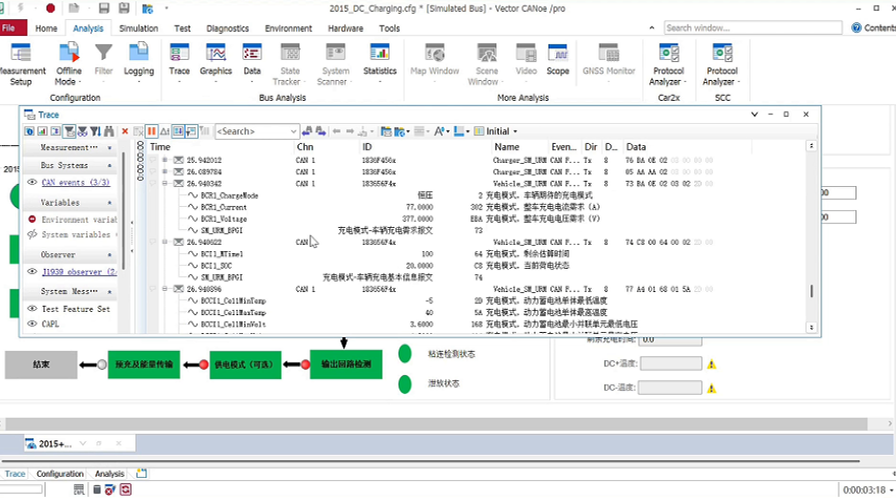Image resolution: width=896 pixels, height=498 pixels.
Task: Click the CAN events (3/3) link
Action: (x=75, y=182)
